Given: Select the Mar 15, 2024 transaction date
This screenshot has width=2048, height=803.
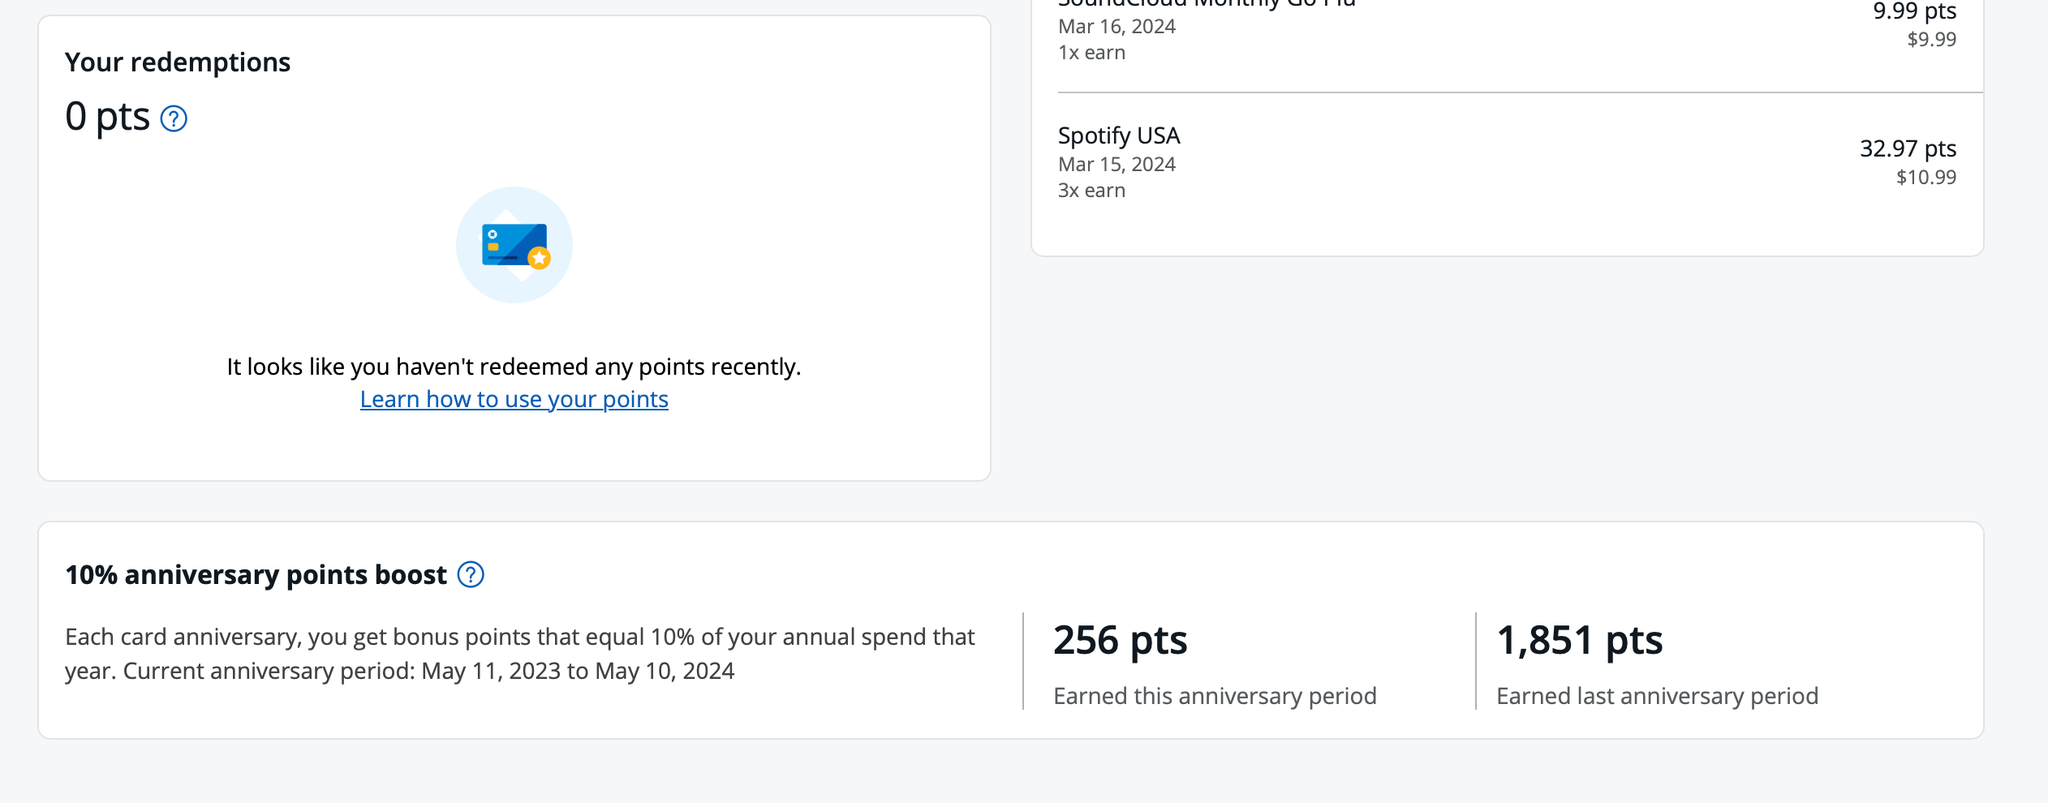Looking at the screenshot, I should coord(1116,164).
